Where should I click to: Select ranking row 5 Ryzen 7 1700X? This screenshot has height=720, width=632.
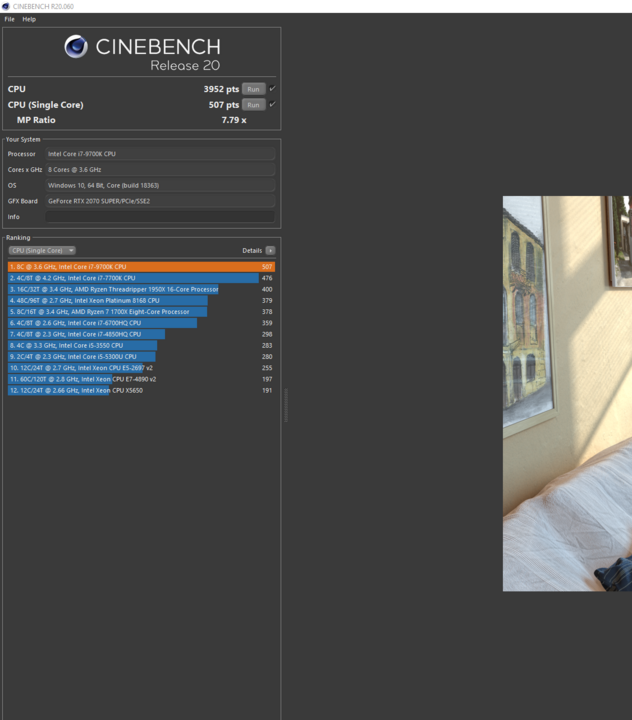[141, 312]
